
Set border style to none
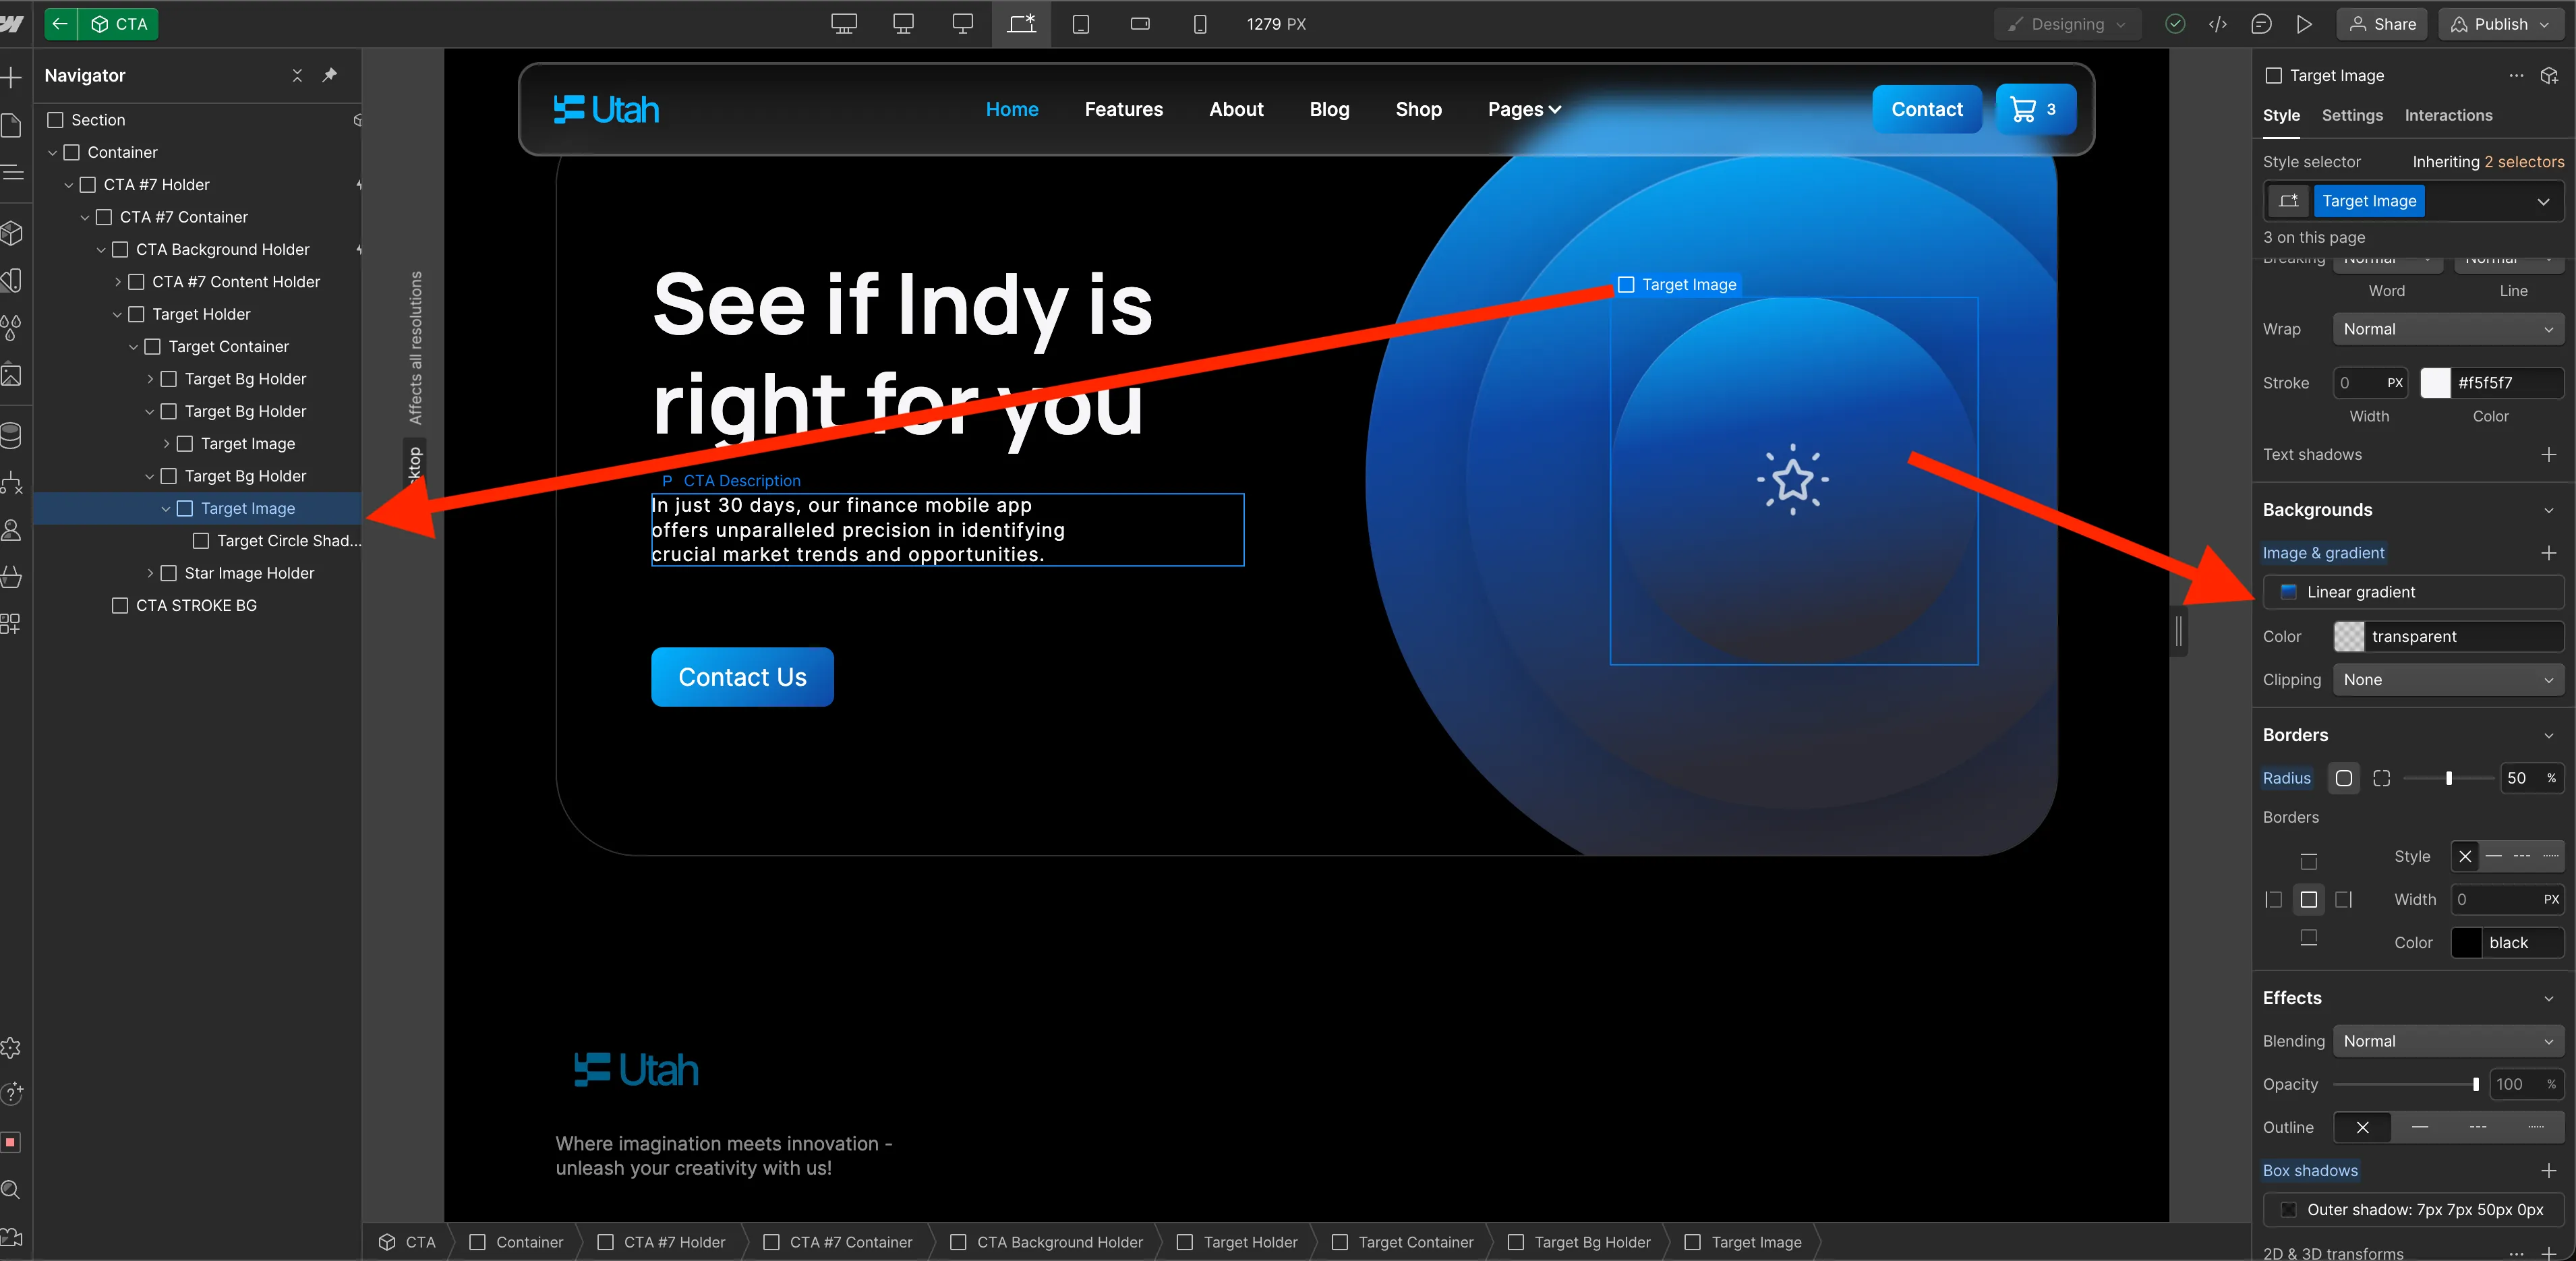coord(2465,856)
